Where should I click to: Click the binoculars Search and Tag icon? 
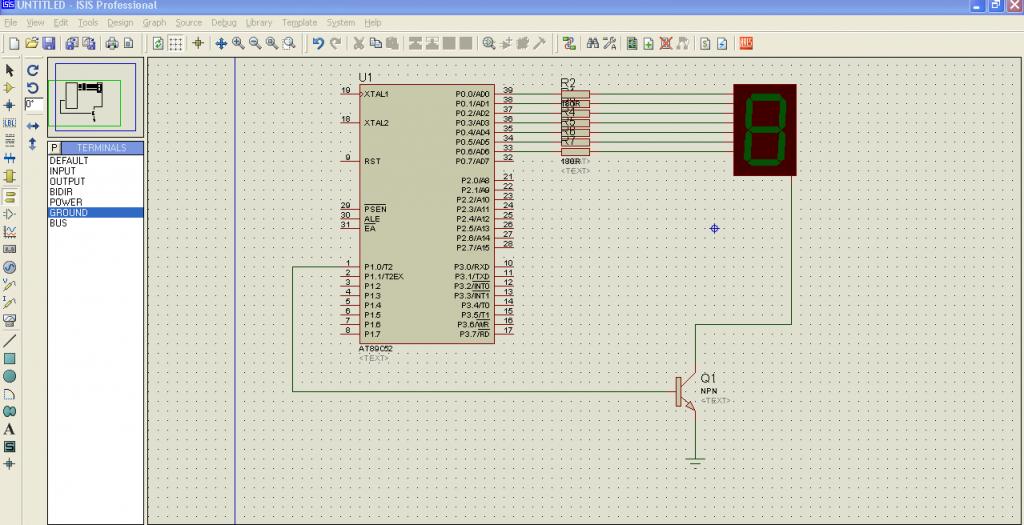tap(593, 43)
